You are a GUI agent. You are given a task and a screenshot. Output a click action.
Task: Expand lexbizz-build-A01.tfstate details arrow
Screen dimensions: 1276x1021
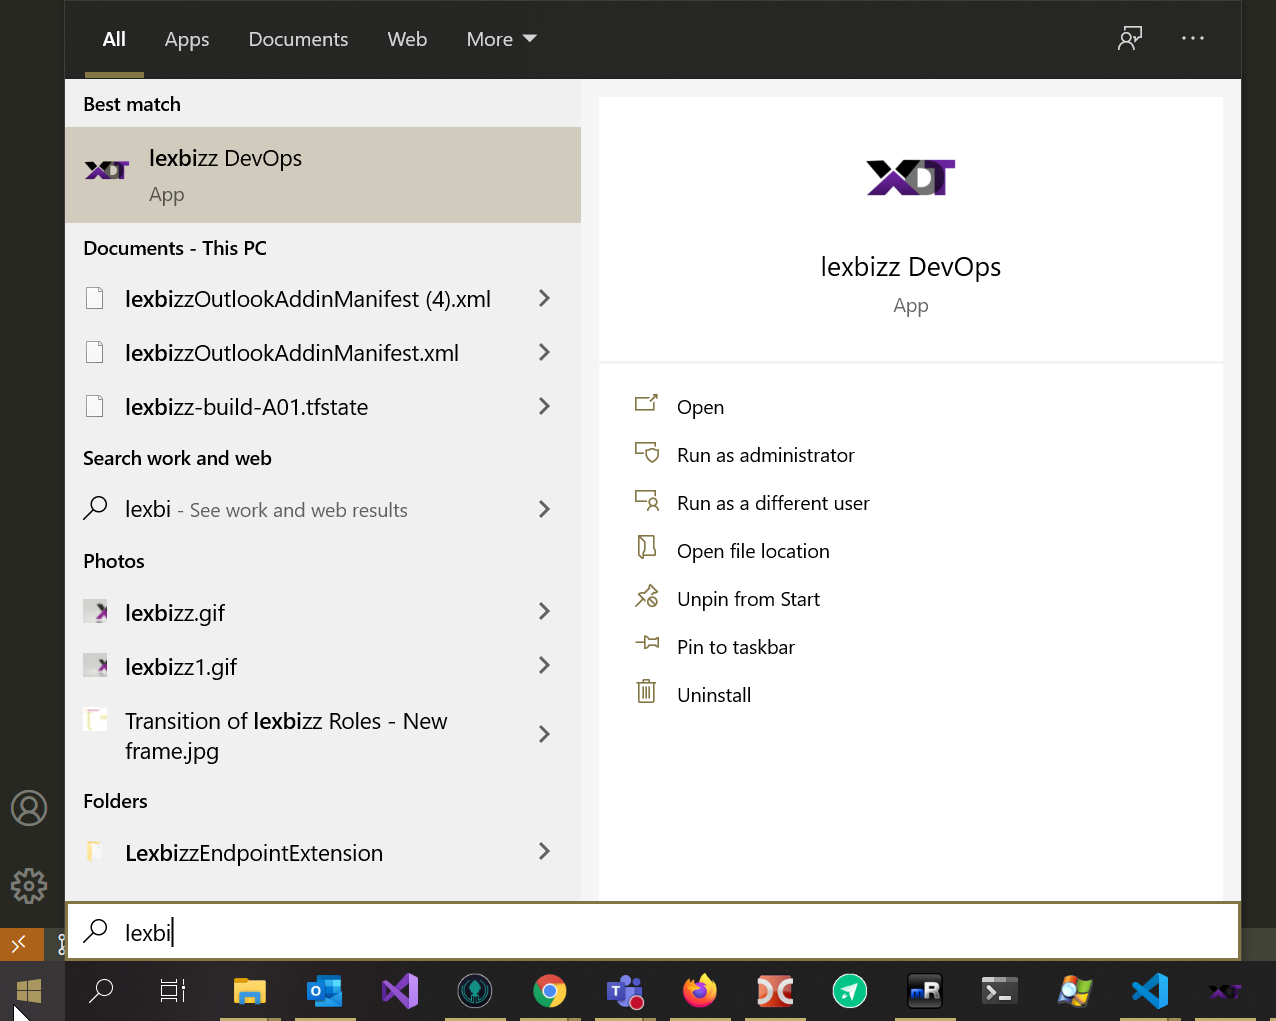544,406
